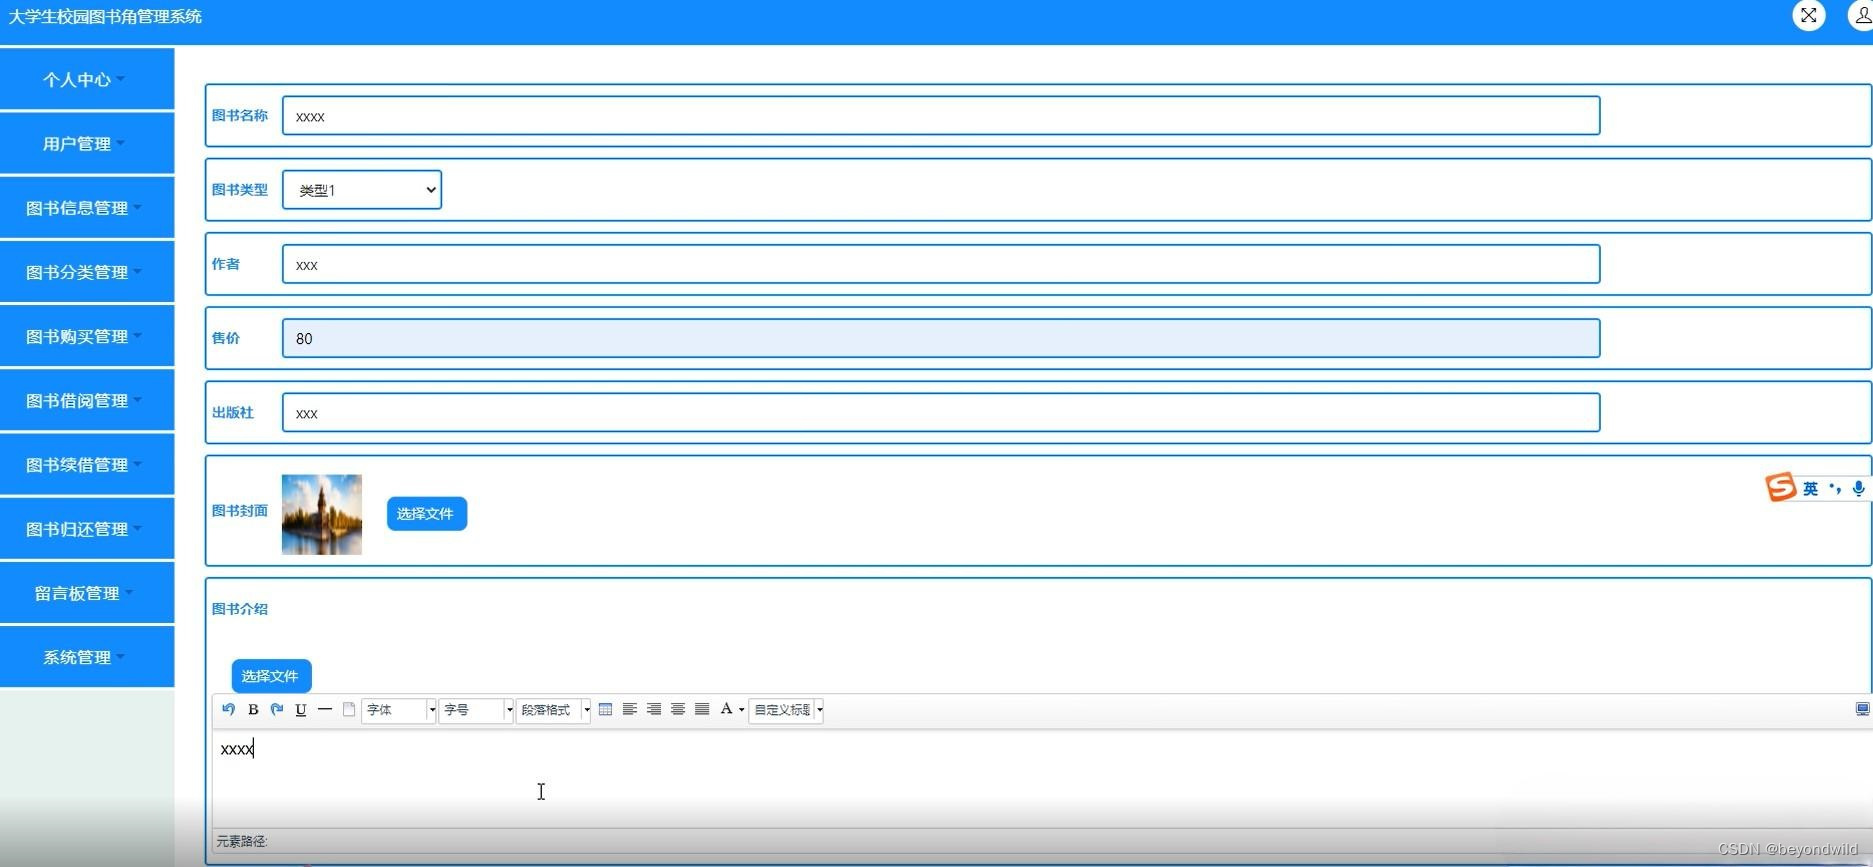1873x867 pixels.
Task: Click the Sogou punctuation mode icon
Action: click(1835, 488)
